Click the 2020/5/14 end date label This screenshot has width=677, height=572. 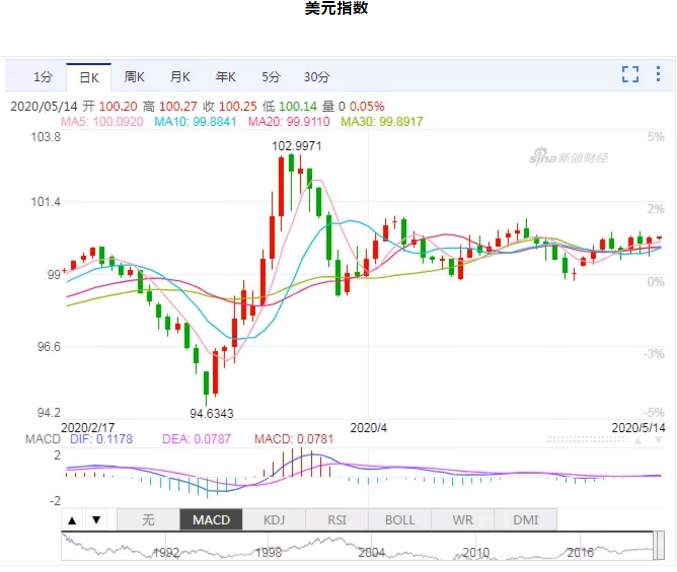[639, 428]
